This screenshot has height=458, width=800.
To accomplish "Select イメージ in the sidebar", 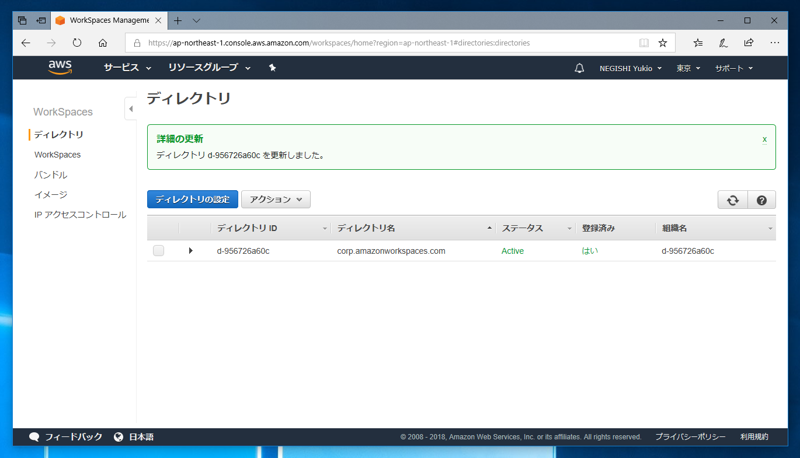I will coord(51,195).
